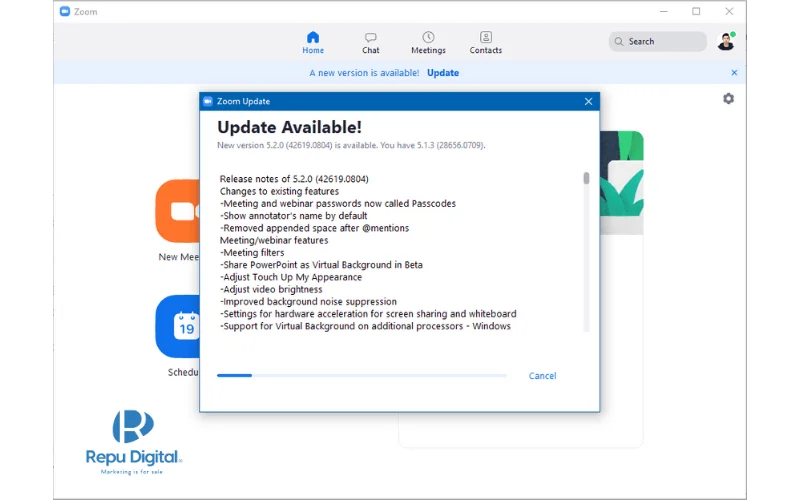Click "Meeting/webinar features" line
800x500 pixels.
[x=274, y=240]
